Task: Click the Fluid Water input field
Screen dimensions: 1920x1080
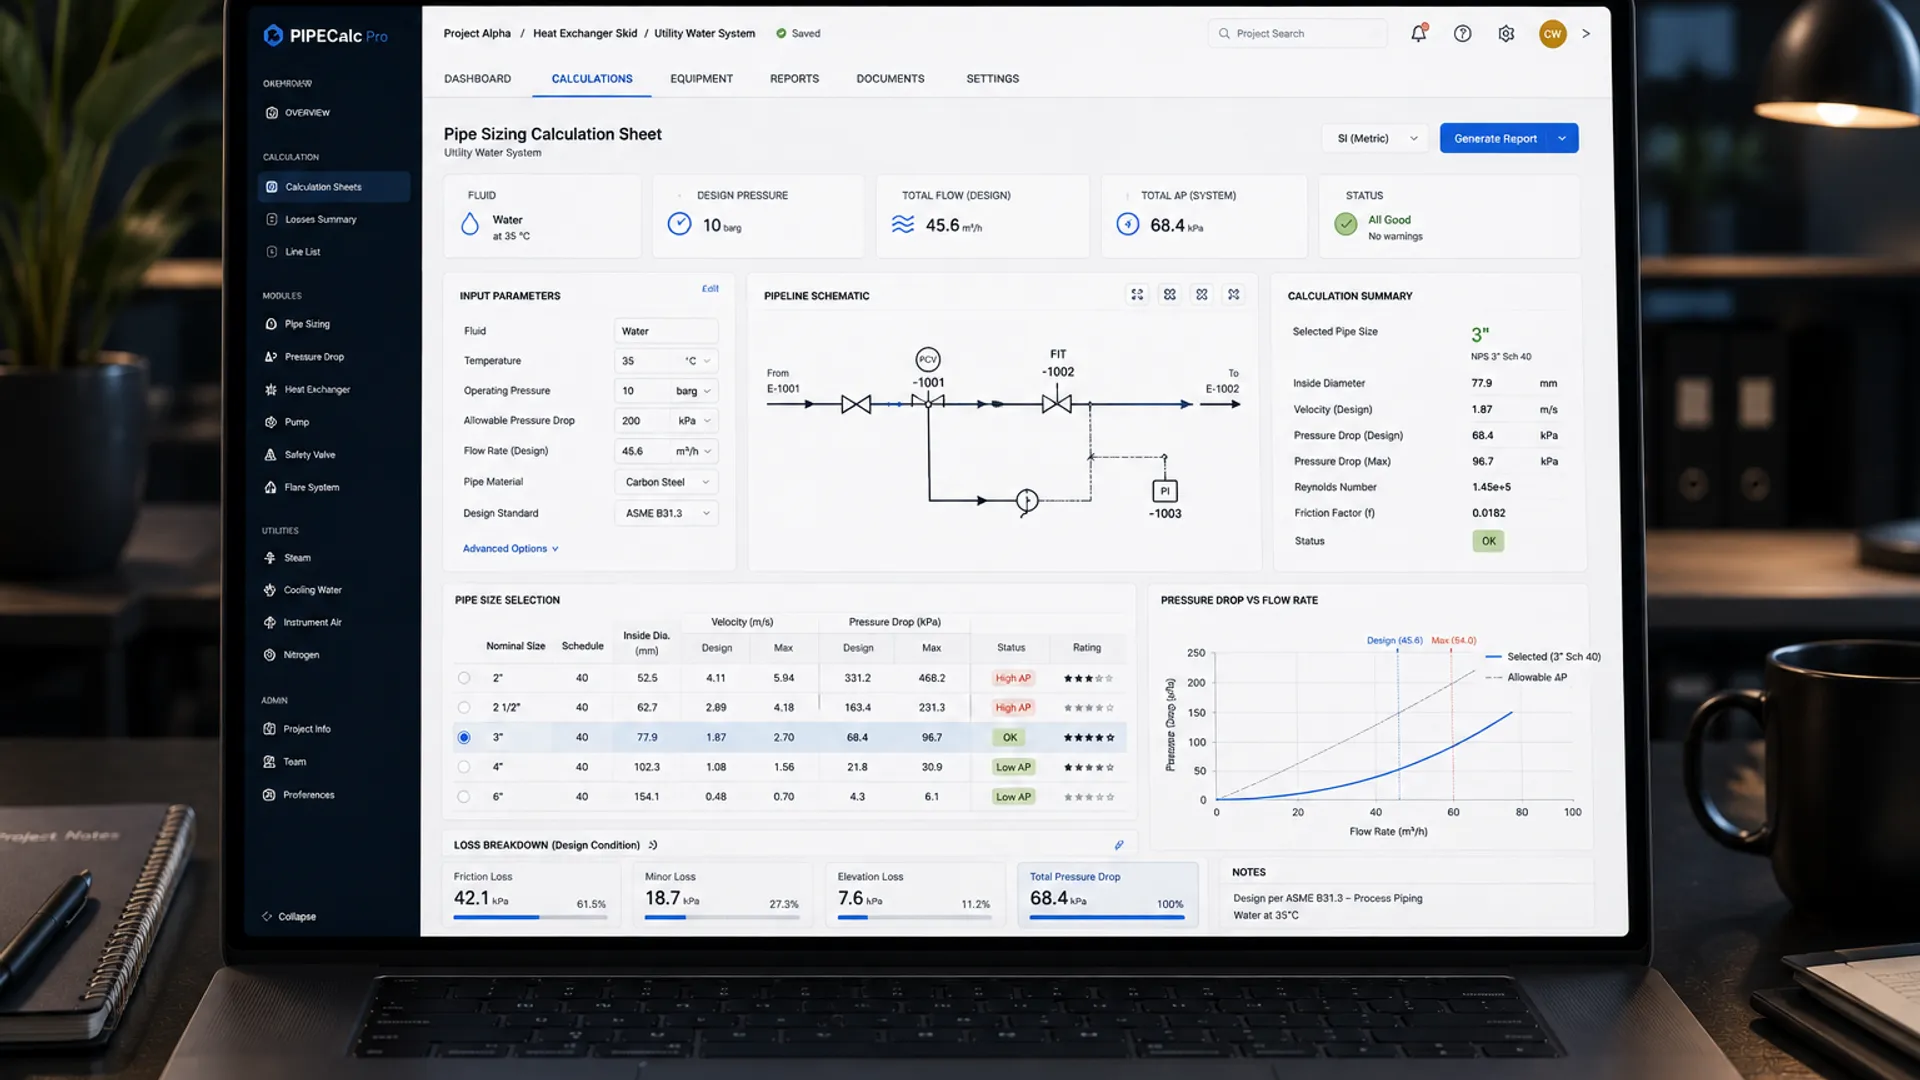Action: (x=666, y=331)
